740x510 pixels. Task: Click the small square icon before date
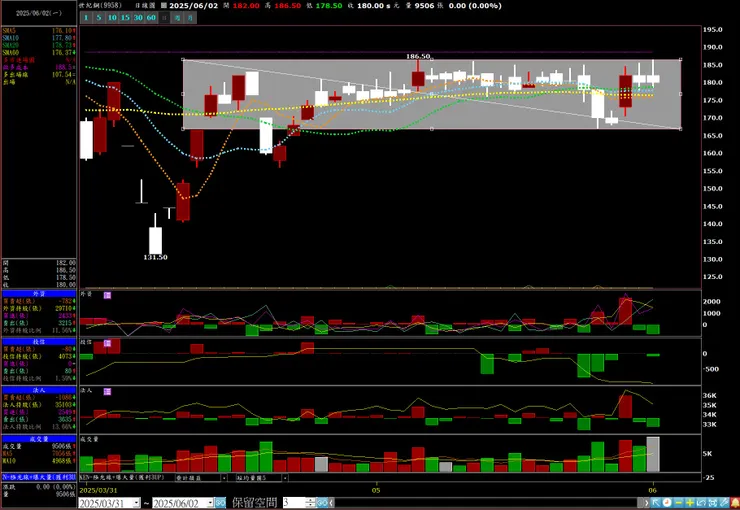click(x=164, y=6)
